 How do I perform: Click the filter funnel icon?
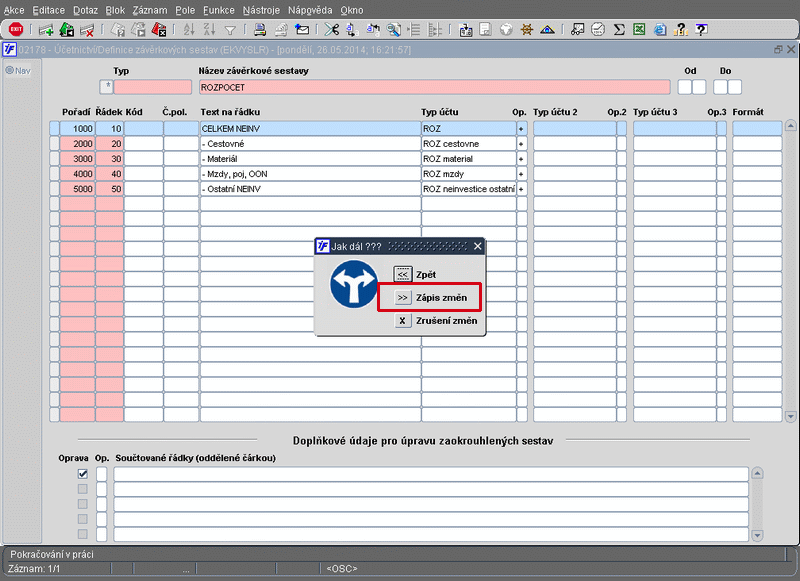click(230, 30)
